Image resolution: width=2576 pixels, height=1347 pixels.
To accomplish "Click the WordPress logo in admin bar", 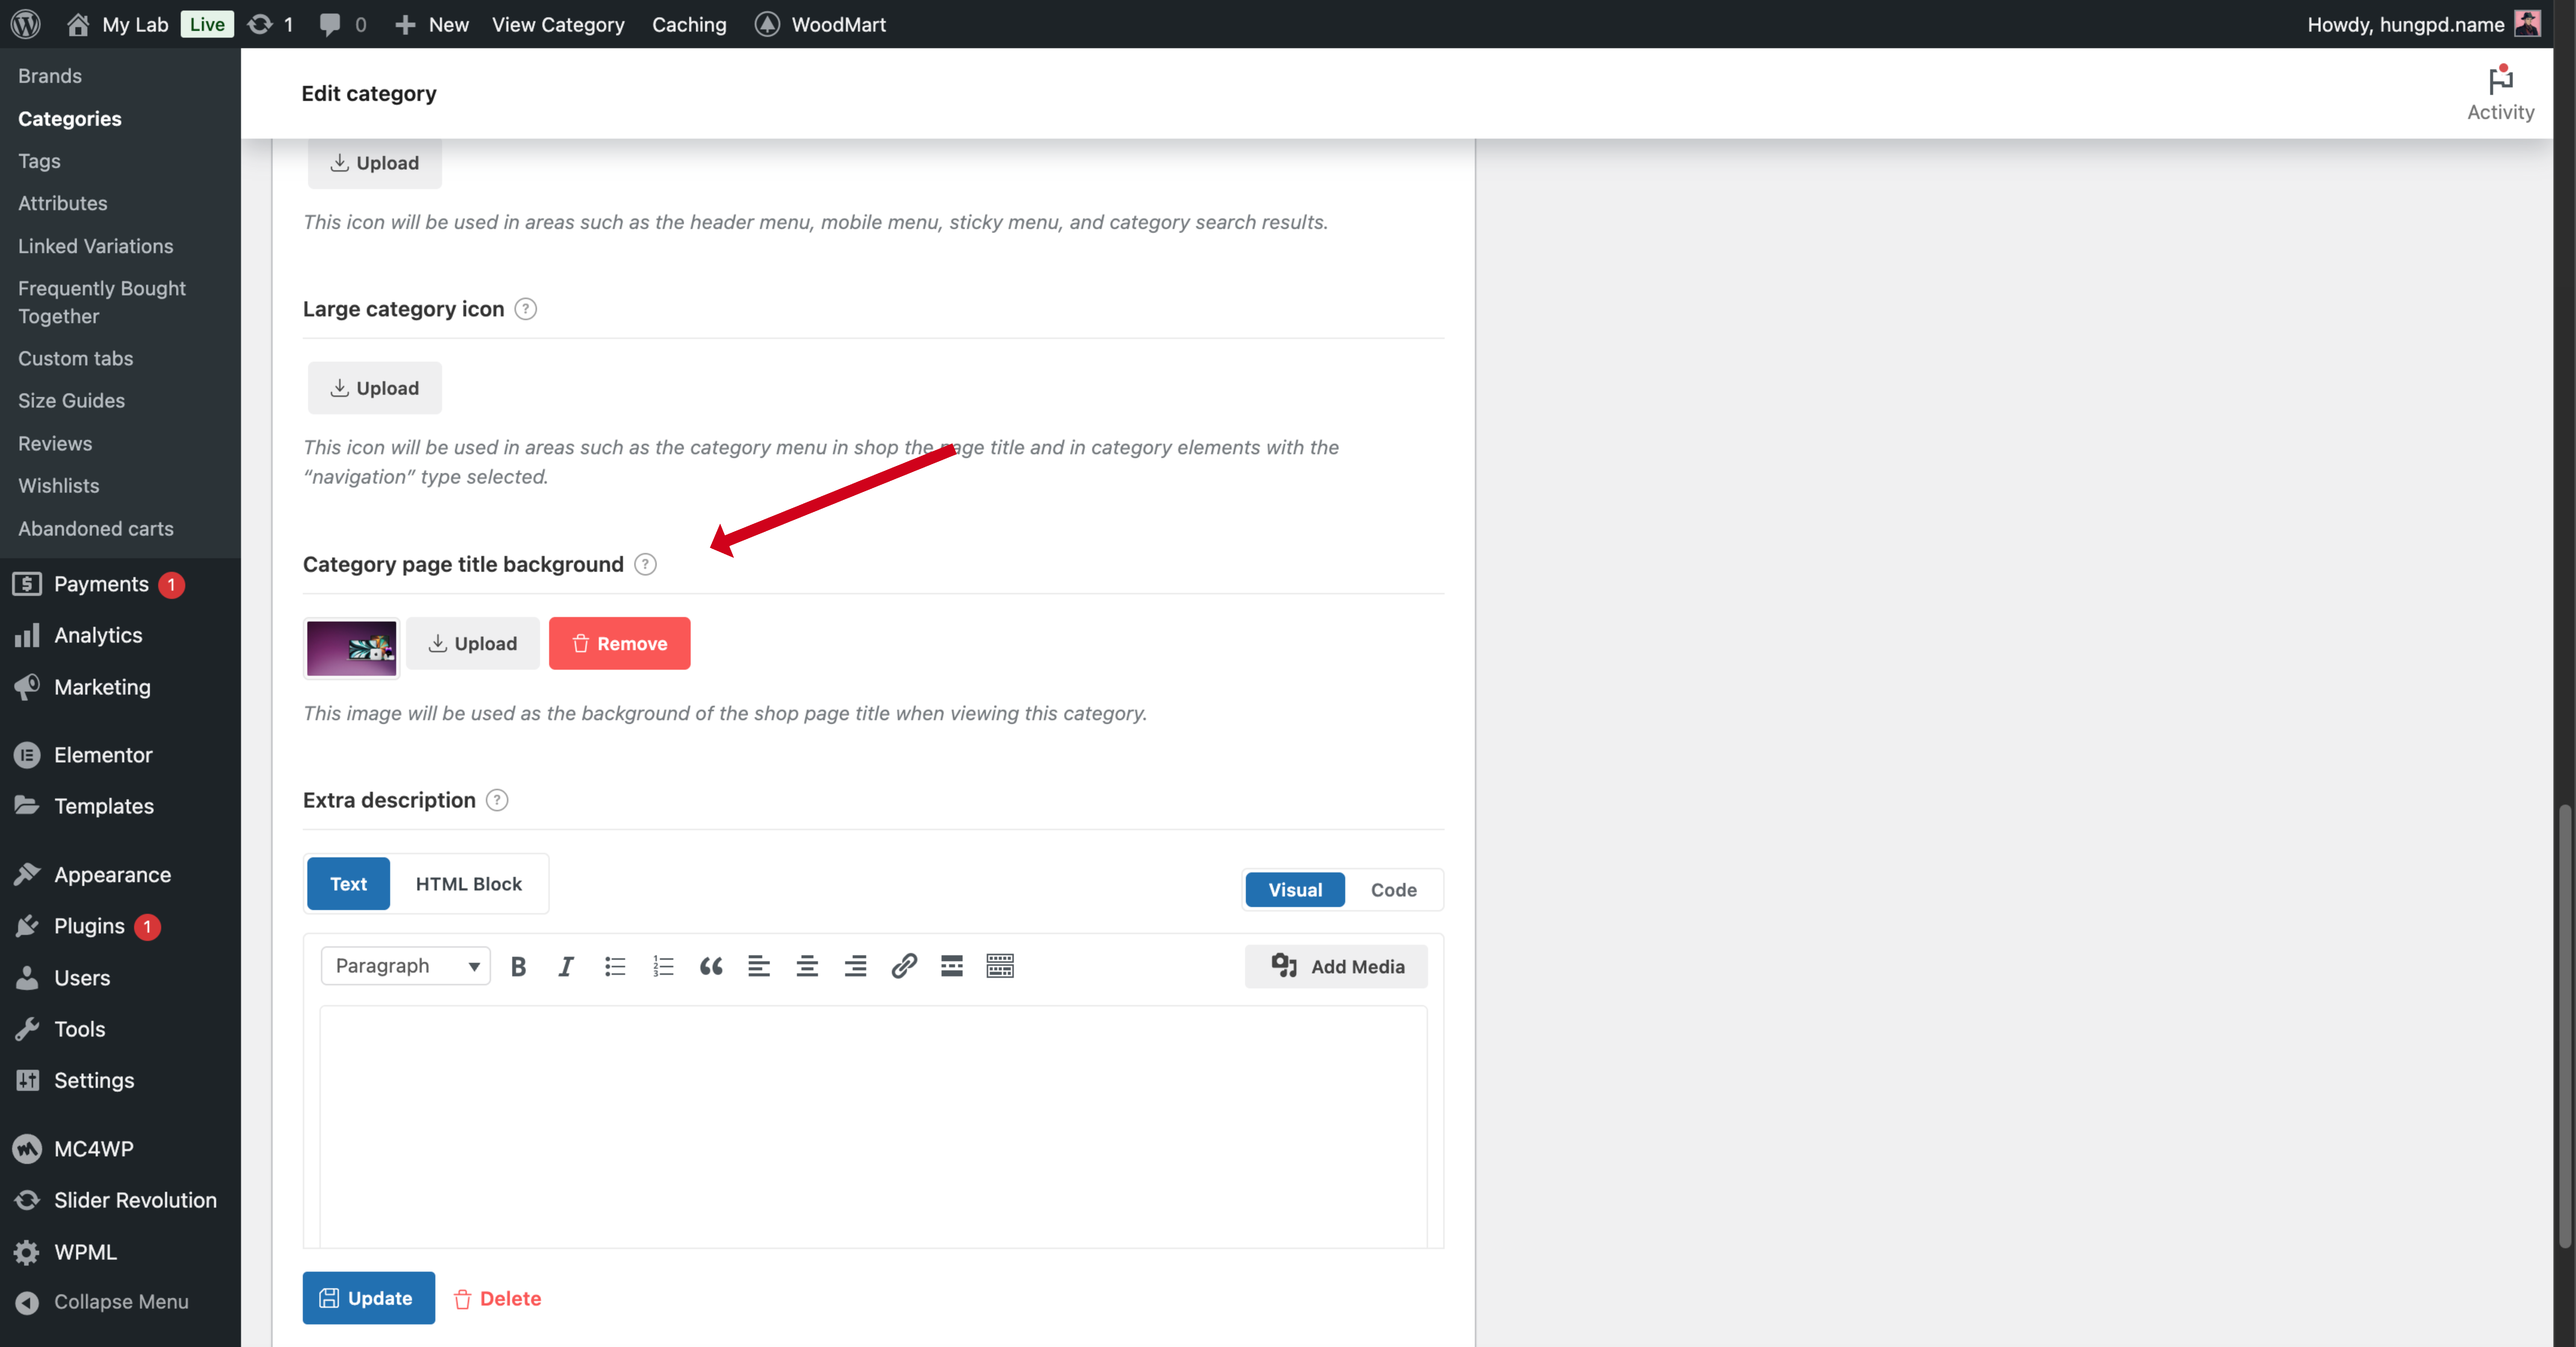I will coord(26,24).
